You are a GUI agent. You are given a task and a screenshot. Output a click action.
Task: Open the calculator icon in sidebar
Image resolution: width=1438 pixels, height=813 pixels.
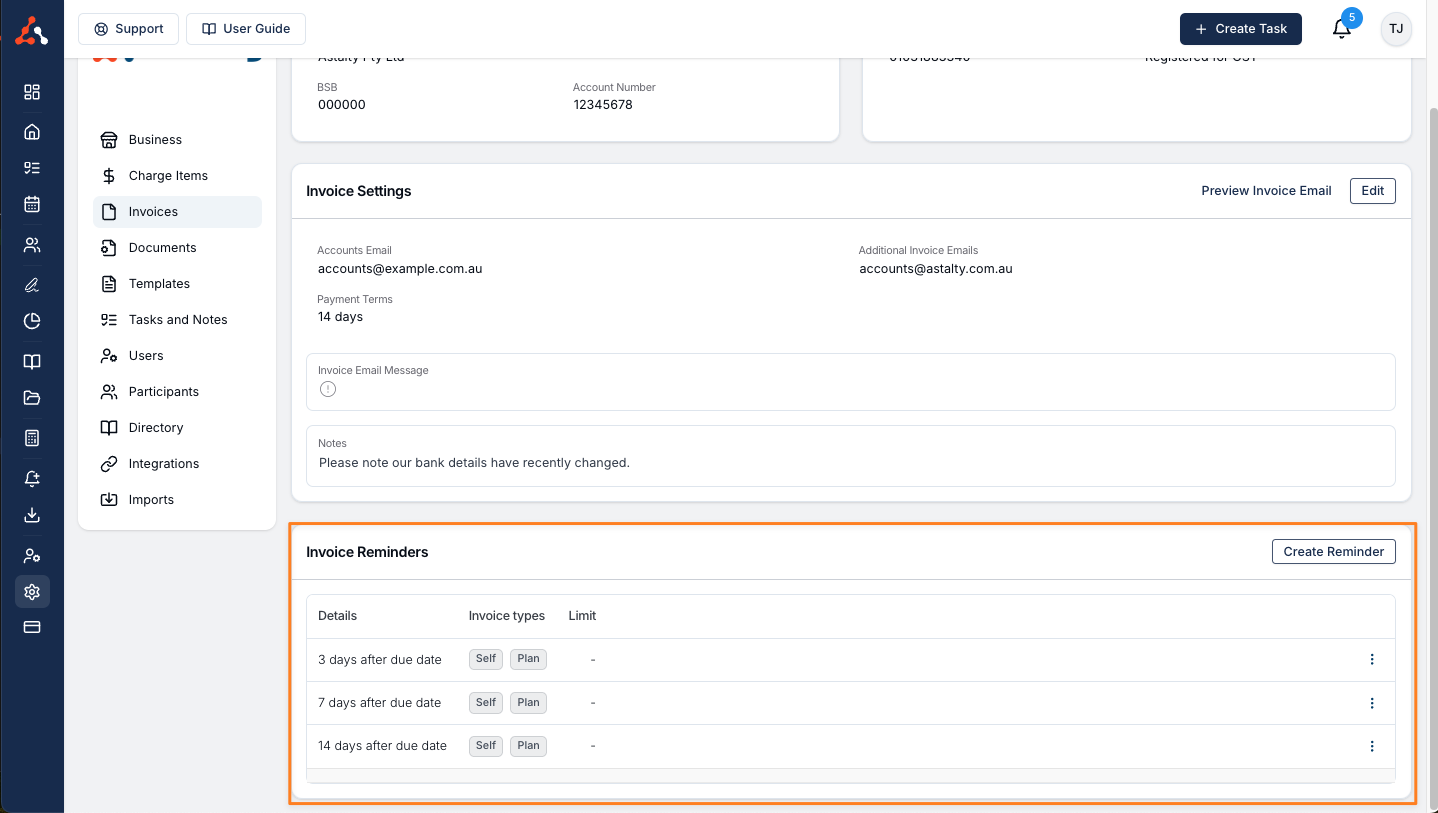point(32,438)
